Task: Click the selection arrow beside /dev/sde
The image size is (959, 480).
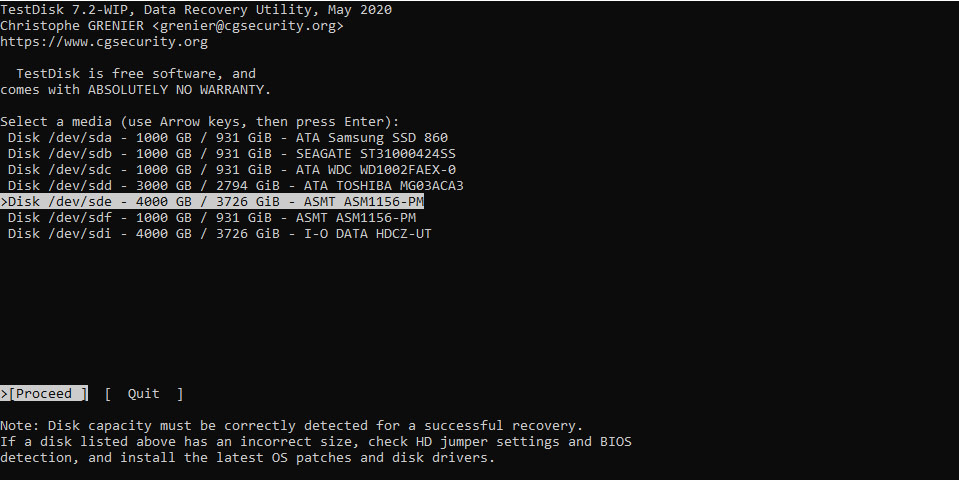Action: (4, 202)
